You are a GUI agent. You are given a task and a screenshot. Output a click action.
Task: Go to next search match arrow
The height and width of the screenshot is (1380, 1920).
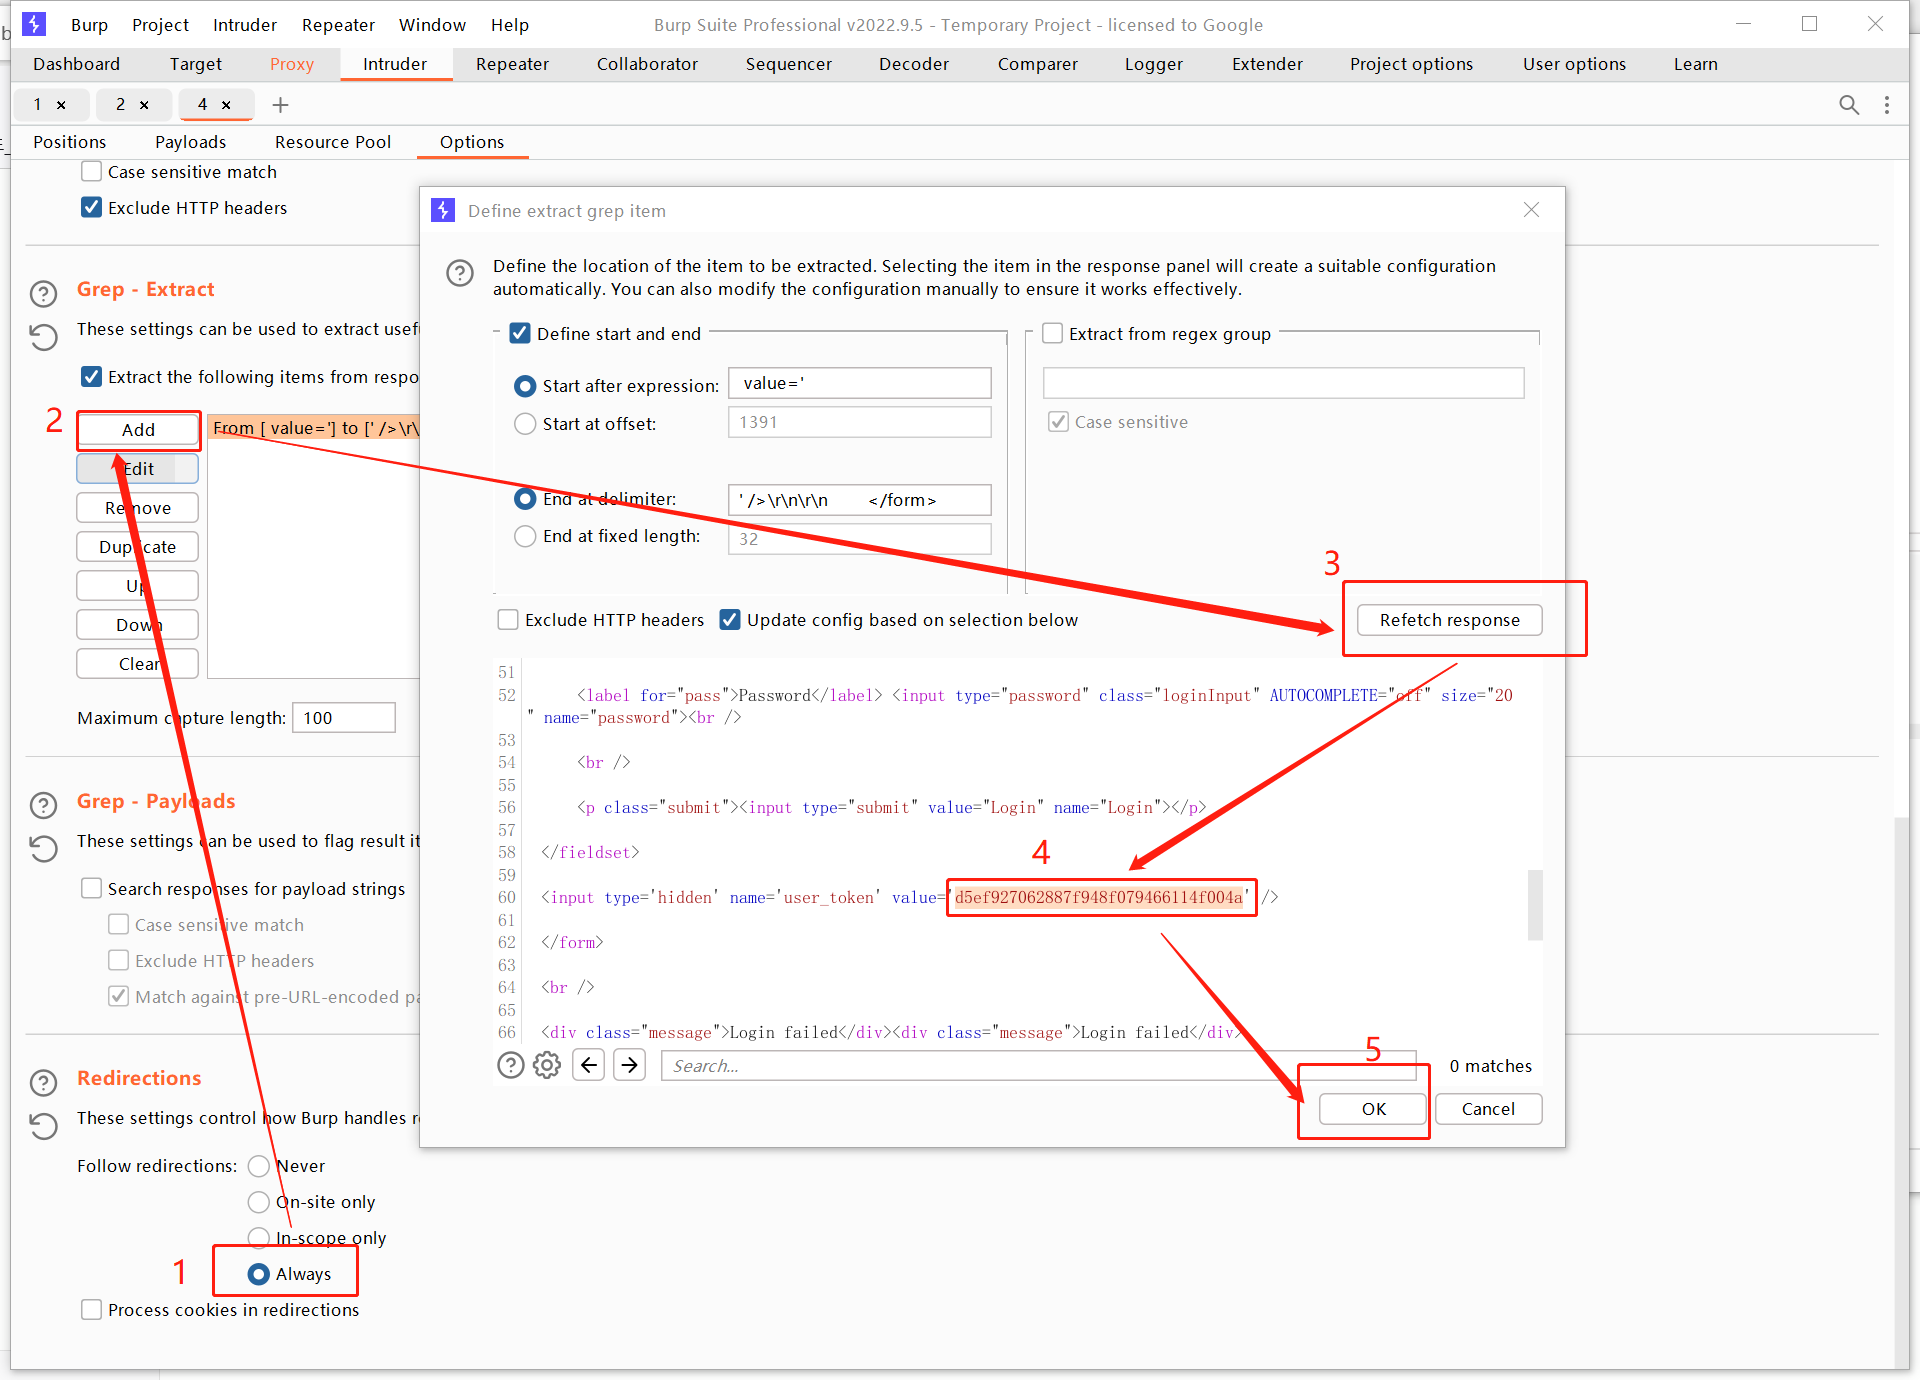629,1065
